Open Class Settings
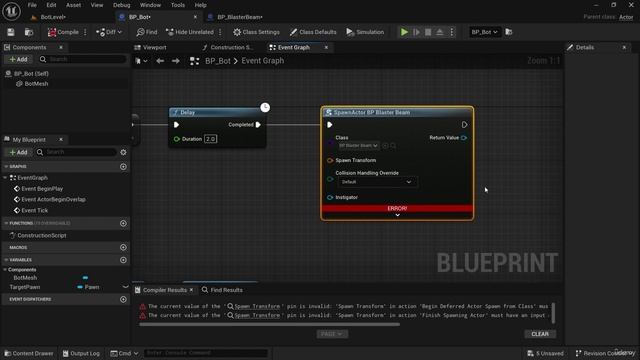The width and height of the screenshot is (640, 360). click(256, 32)
